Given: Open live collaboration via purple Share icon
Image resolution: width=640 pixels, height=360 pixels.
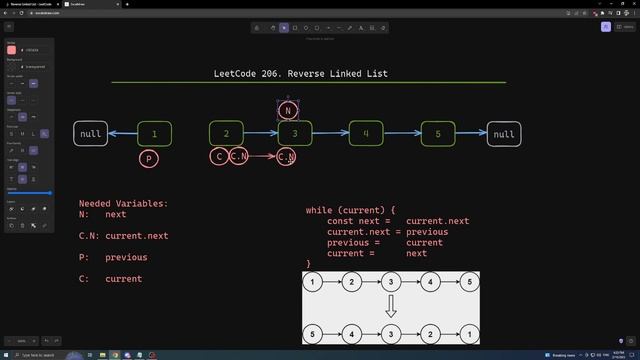Looking at the screenshot, I should [606, 27].
